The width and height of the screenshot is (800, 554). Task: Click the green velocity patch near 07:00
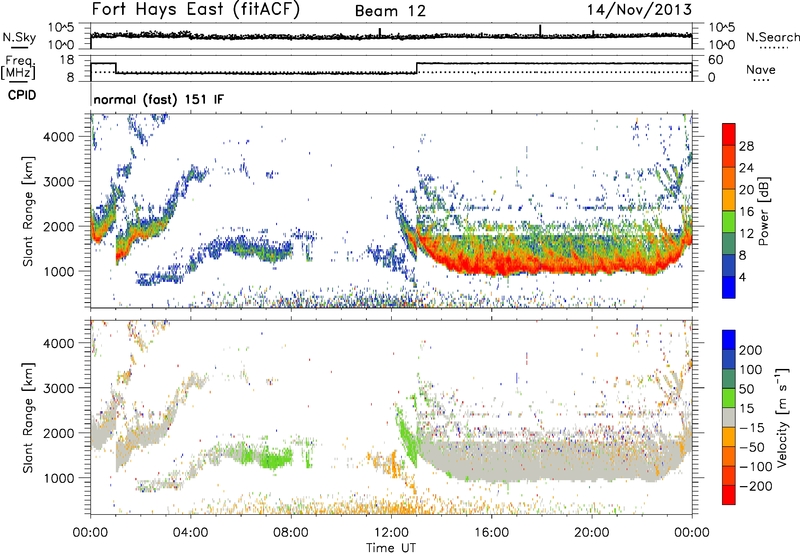[276, 458]
